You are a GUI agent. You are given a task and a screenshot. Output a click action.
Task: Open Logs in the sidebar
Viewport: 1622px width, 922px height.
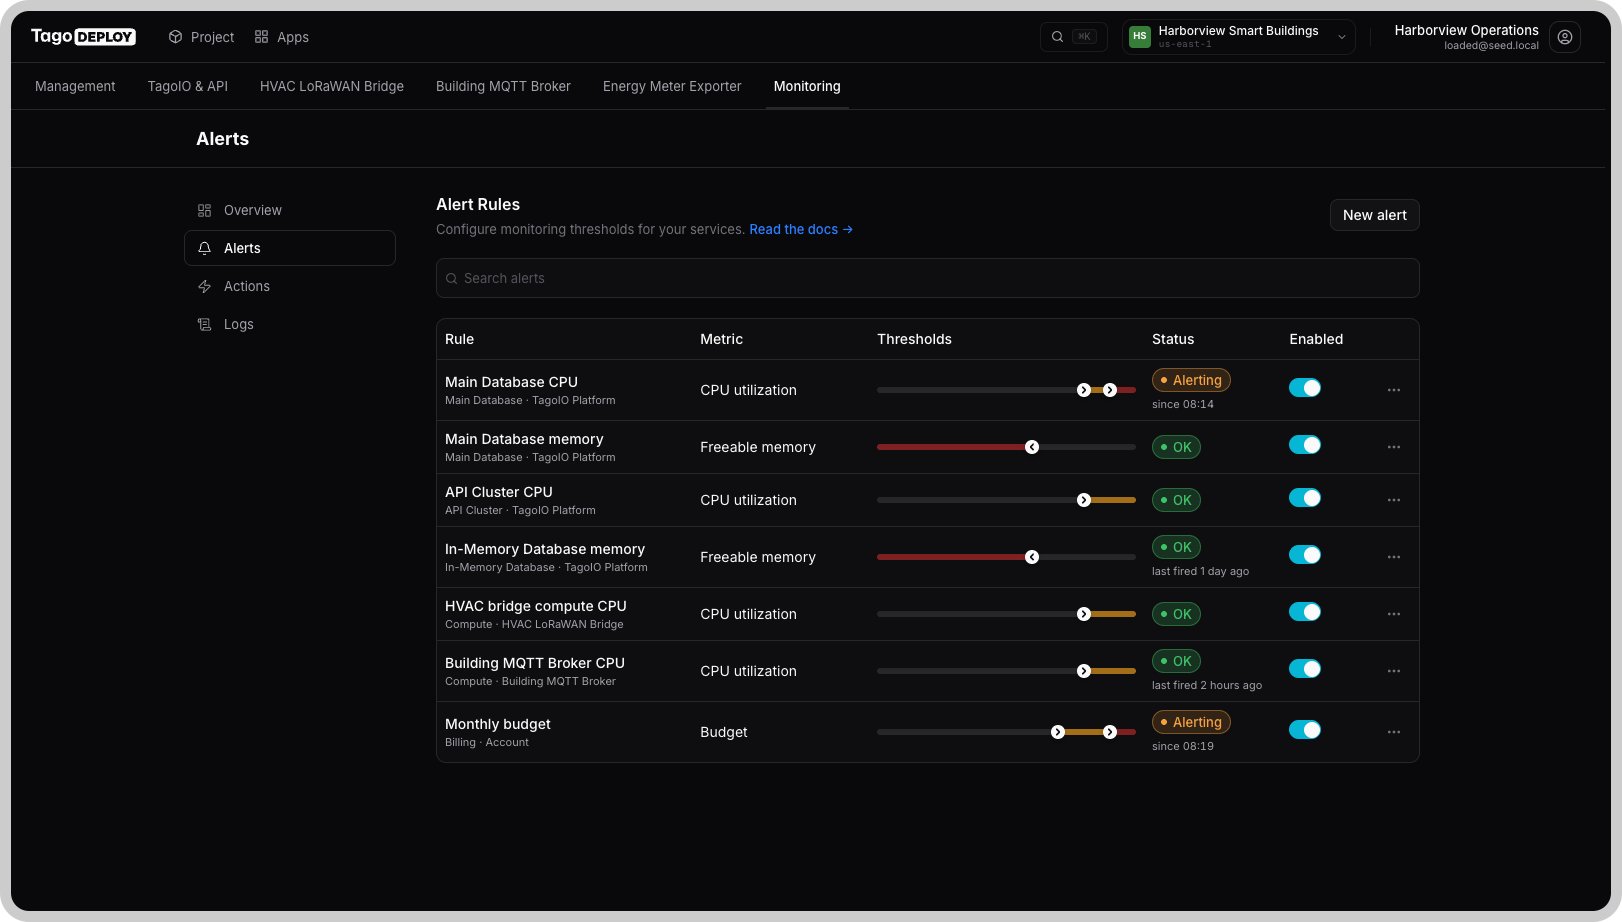click(290, 324)
